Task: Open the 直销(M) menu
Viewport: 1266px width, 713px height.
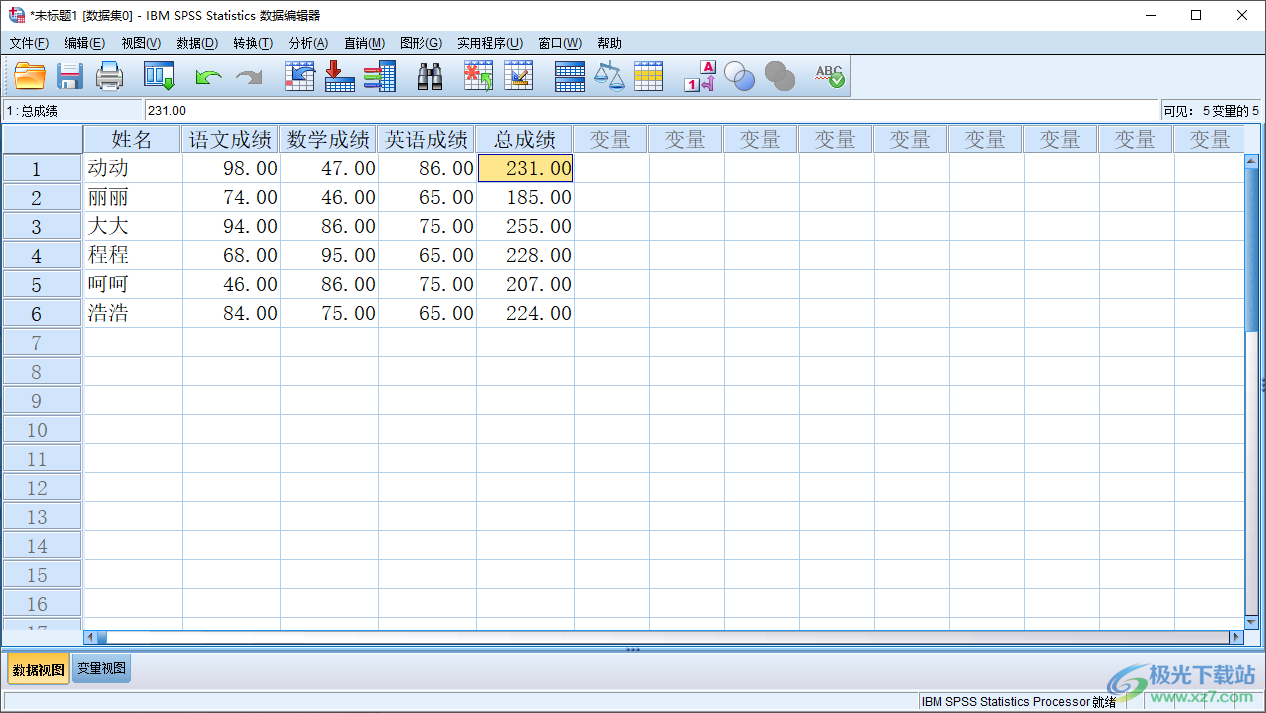Action: [x=364, y=43]
